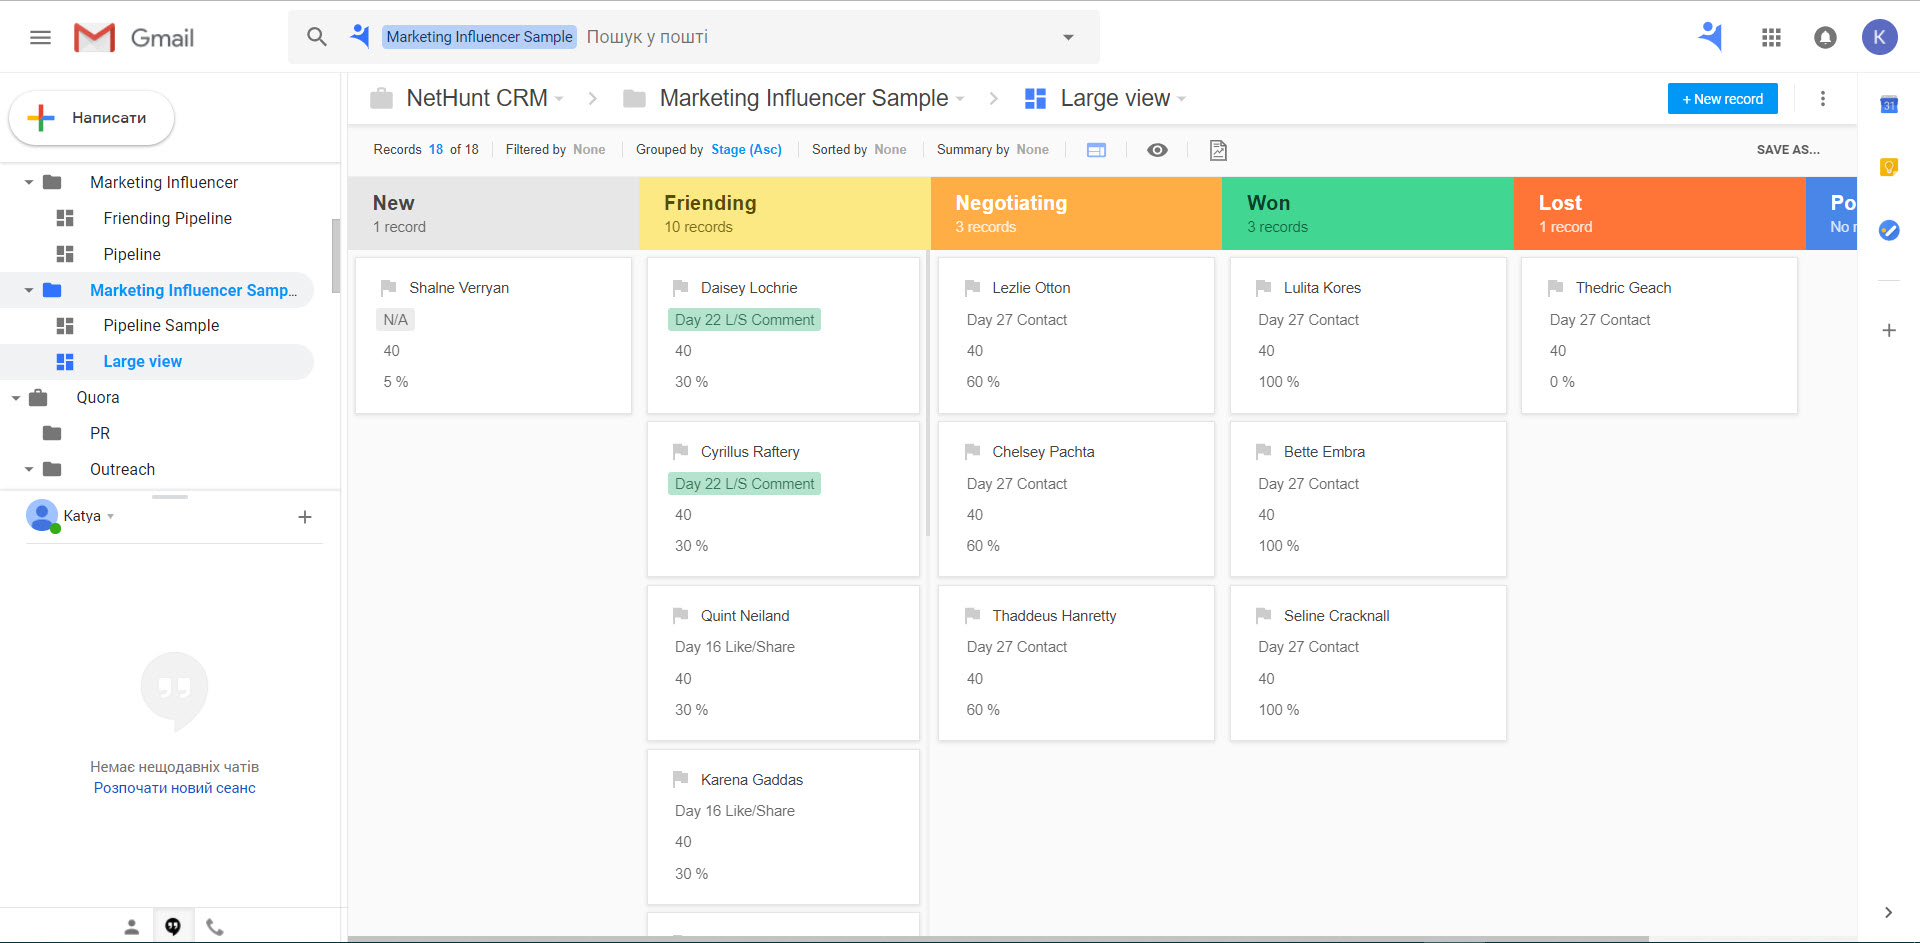Change Grouped by Stage (Asc) setting
1920x943 pixels.
(x=746, y=150)
